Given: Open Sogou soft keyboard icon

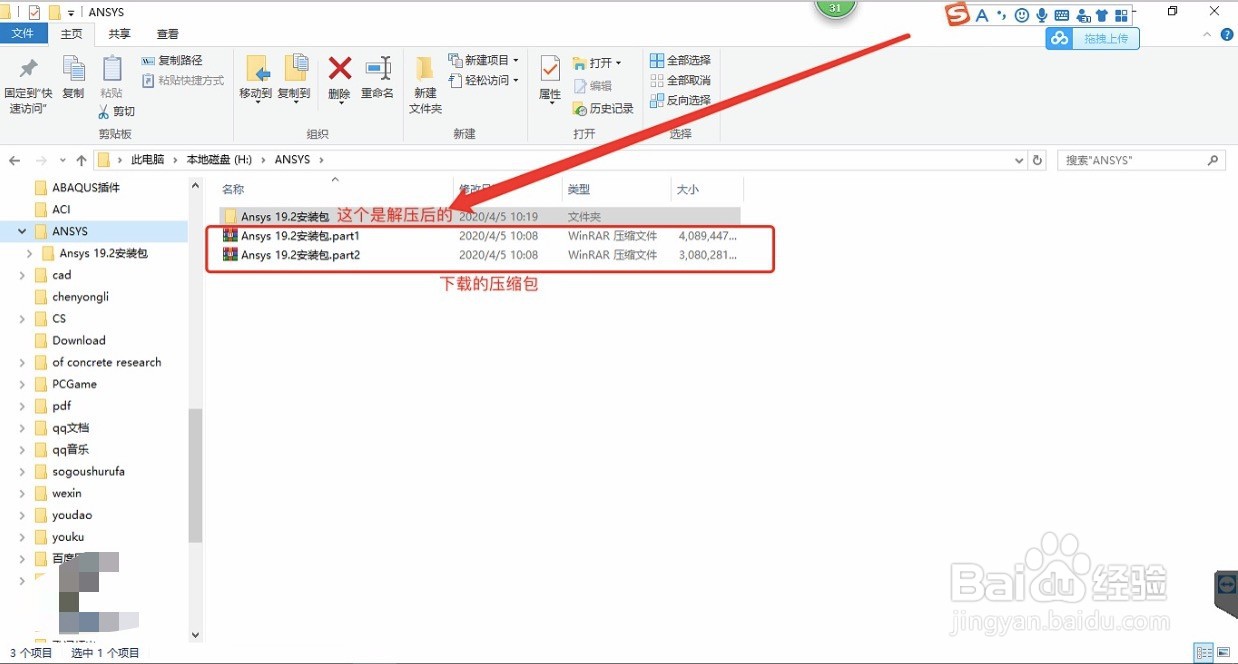Looking at the screenshot, I should coord(1062,15).
